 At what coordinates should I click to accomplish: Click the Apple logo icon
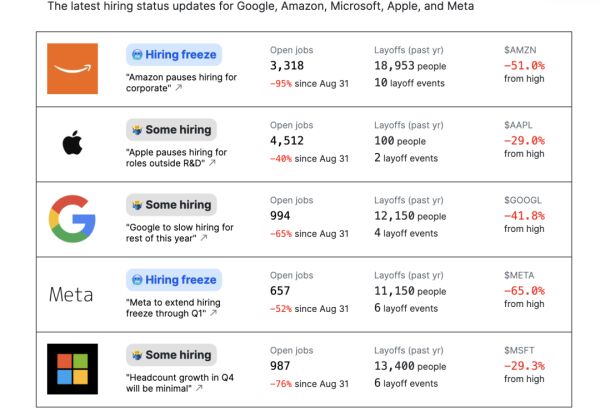(72, 144)
